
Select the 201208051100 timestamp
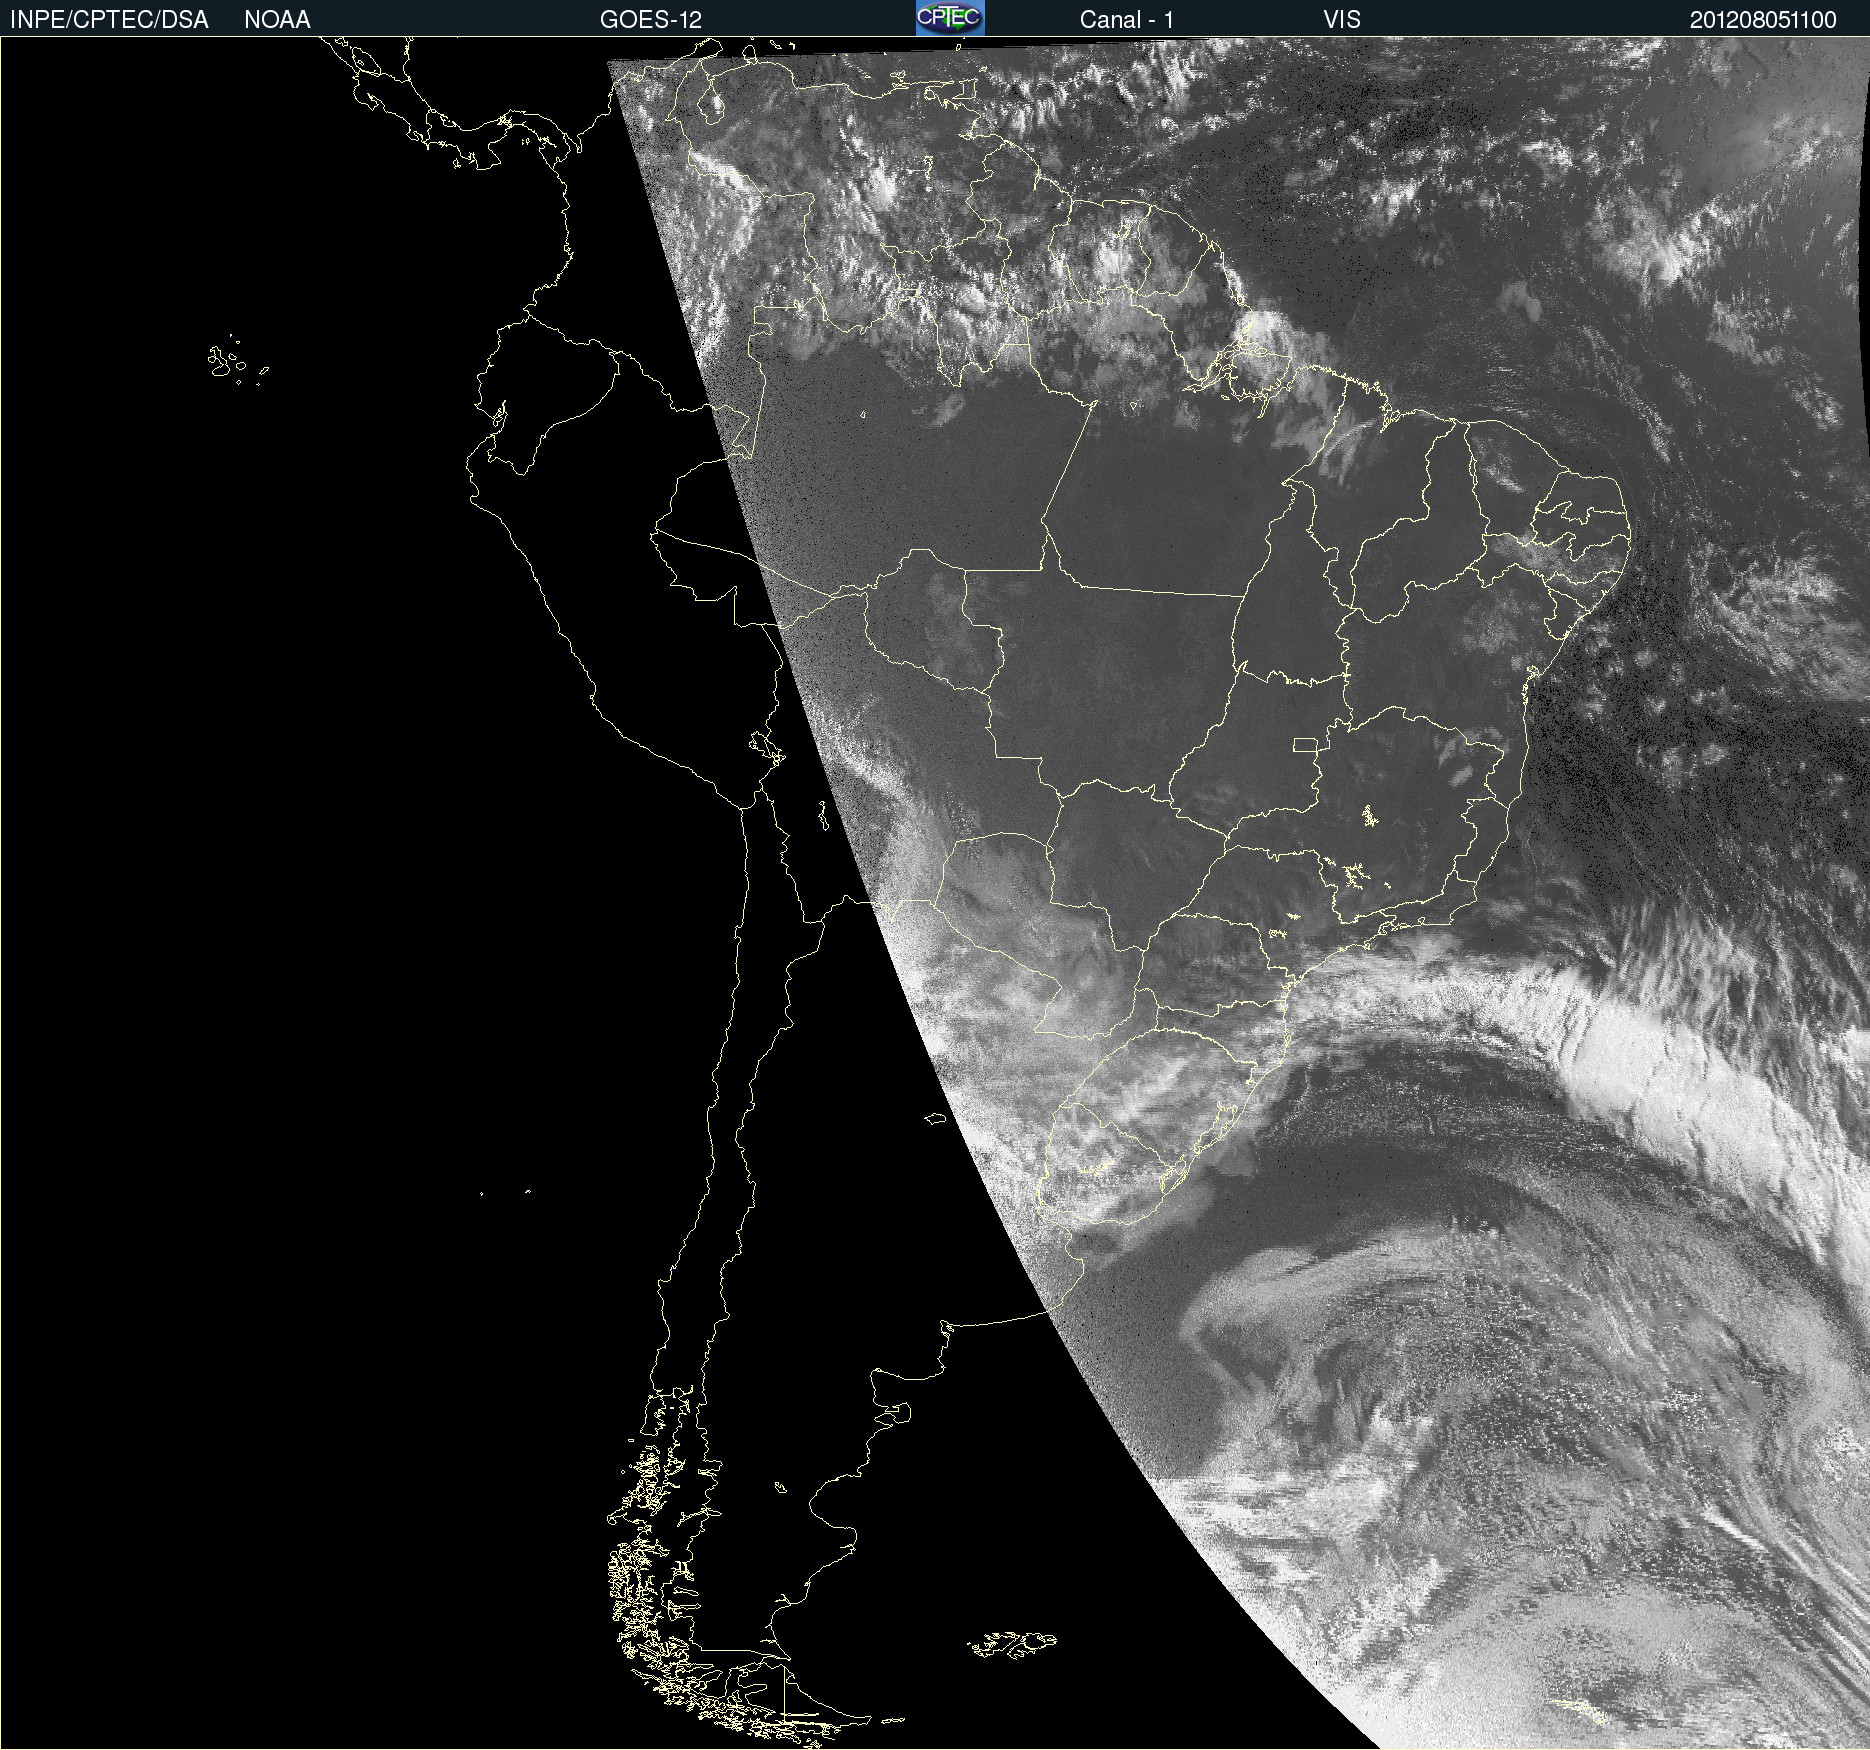pyautogui.click(x=1763, y=20)
